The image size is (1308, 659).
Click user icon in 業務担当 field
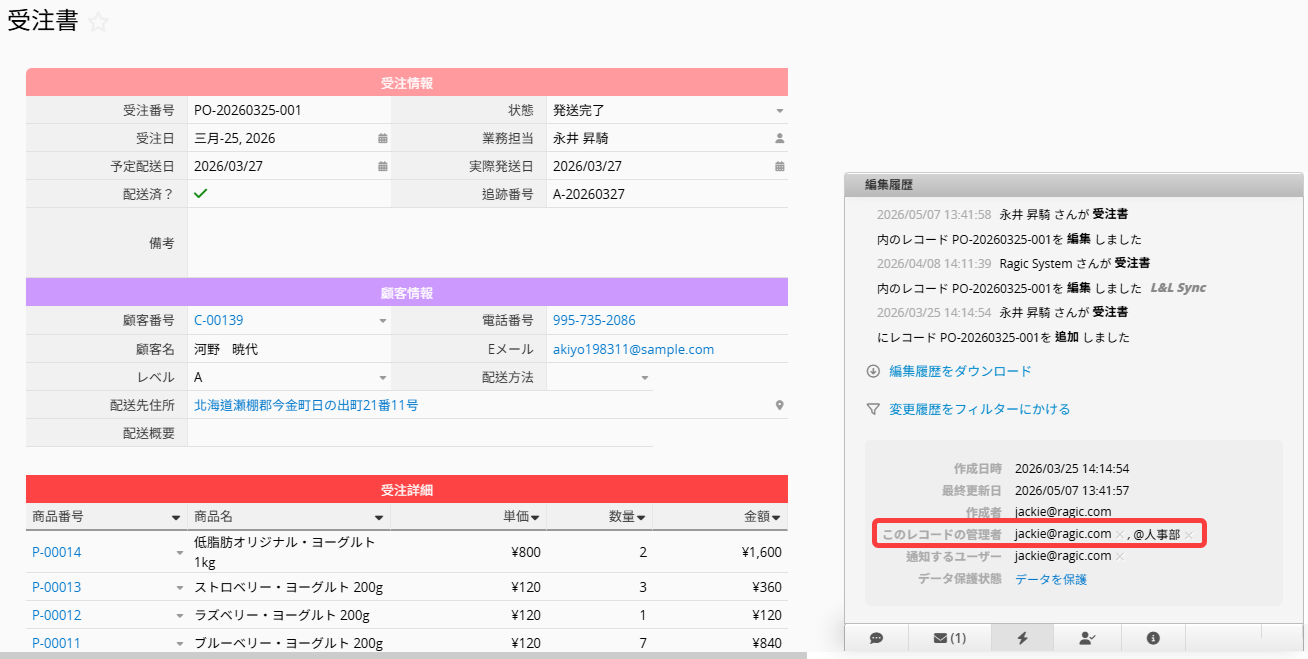780,138
